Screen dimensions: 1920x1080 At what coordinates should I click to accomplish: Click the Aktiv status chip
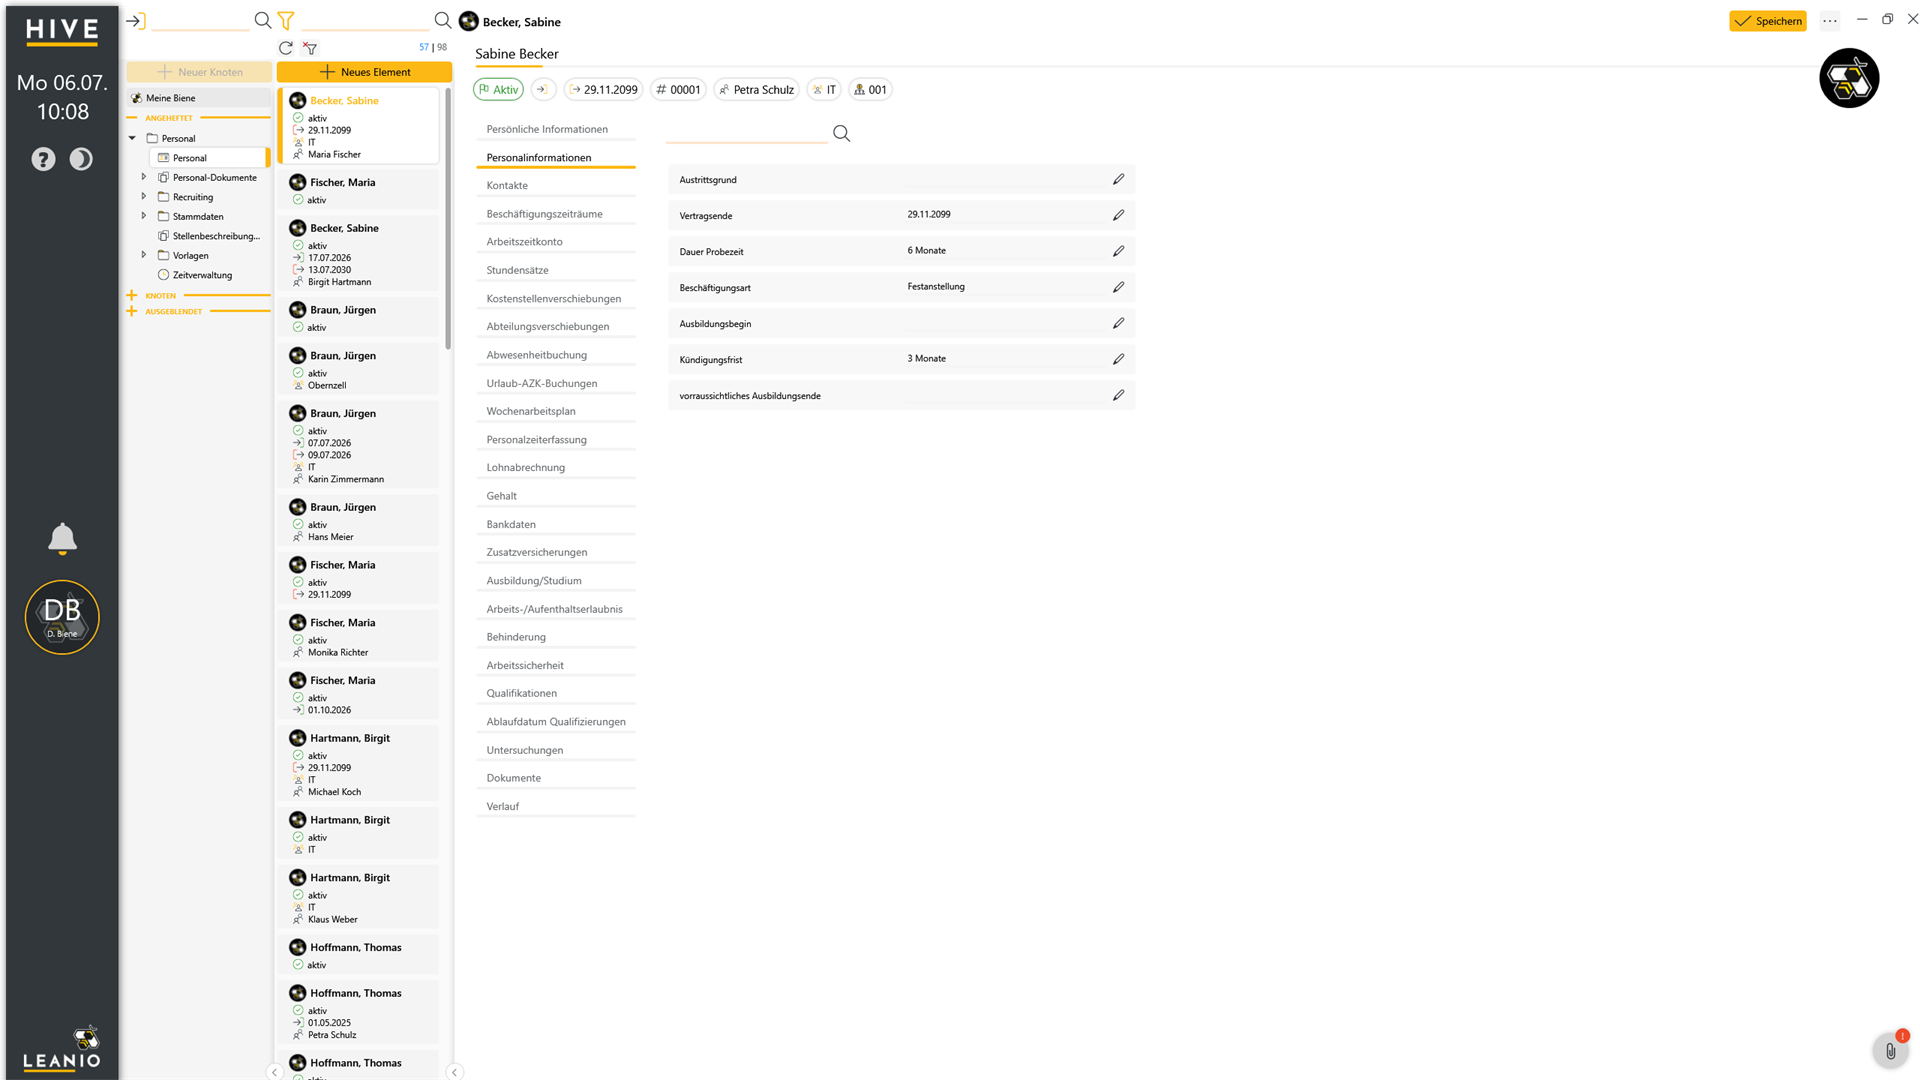498,89
